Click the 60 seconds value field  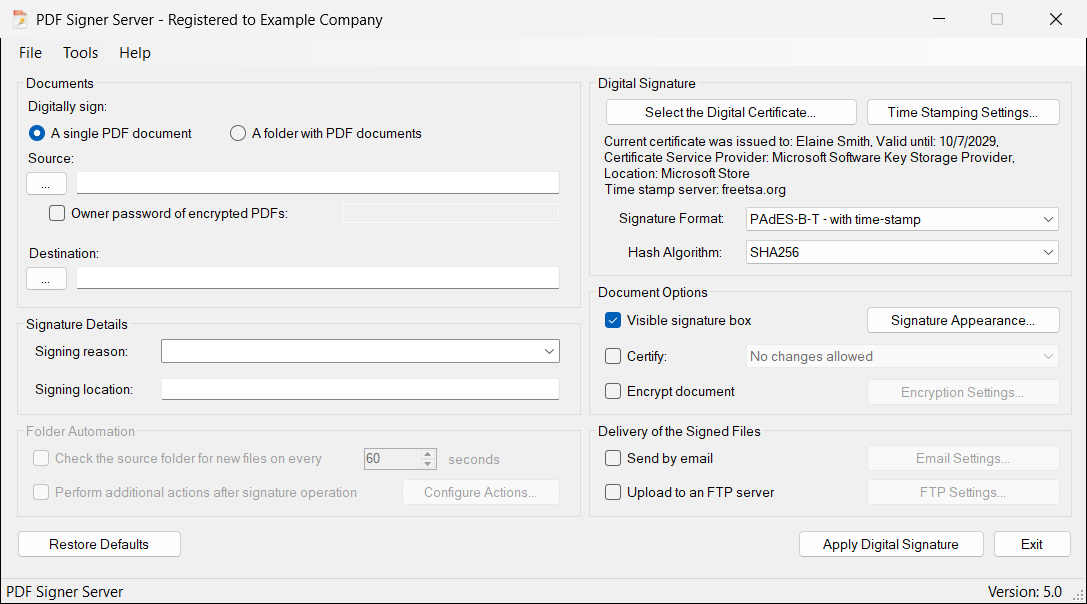[392, 459]
